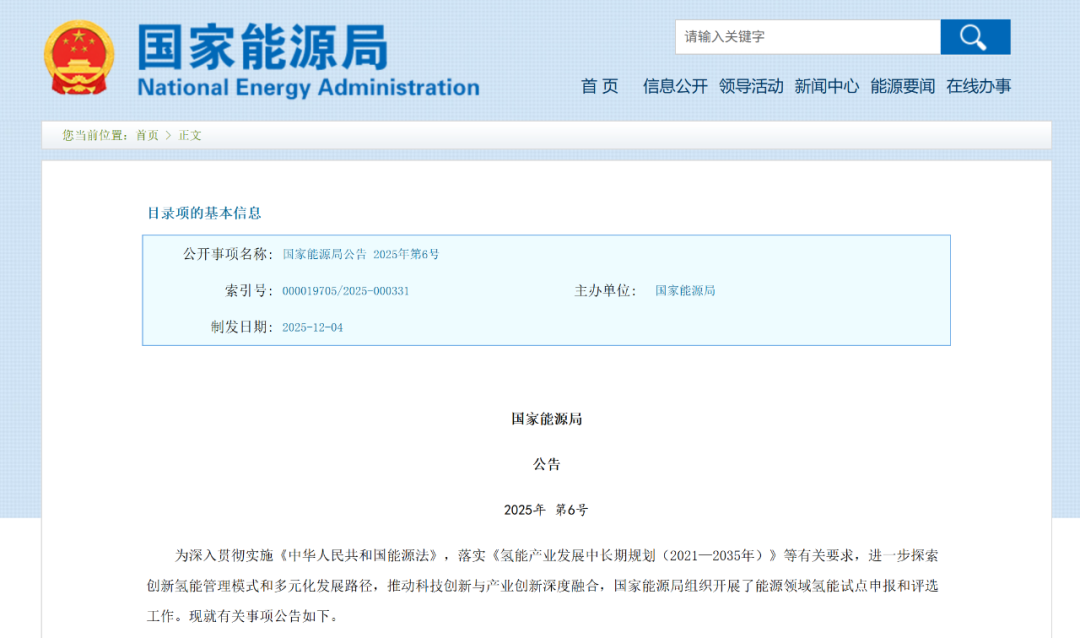Screen dimensions: 1080x638
Task: Select 新闻中心 in the navigation bar
Action: pyautogui.click(x=827, y=86)
